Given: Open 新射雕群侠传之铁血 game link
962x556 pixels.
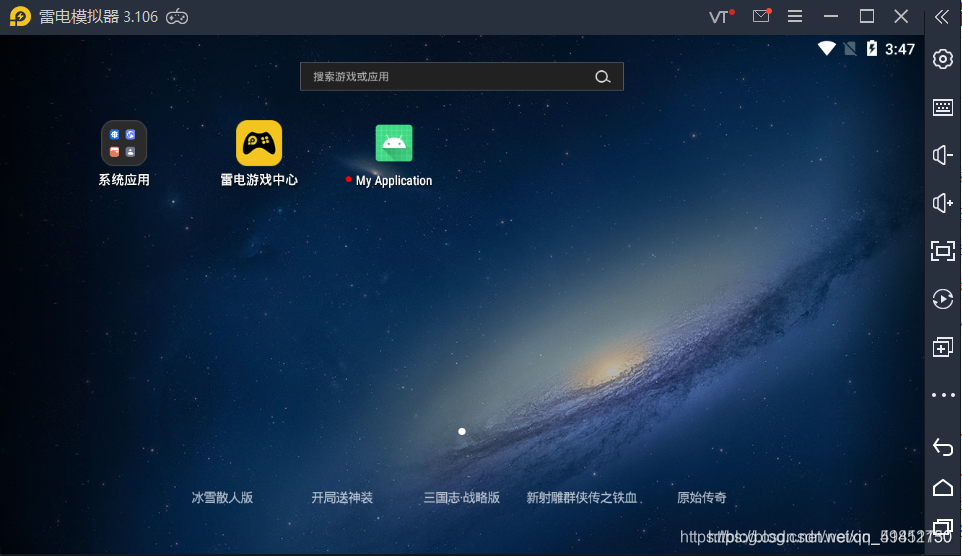Looking at the screenshot, I should pyautogui.click(x=582, y=498).
